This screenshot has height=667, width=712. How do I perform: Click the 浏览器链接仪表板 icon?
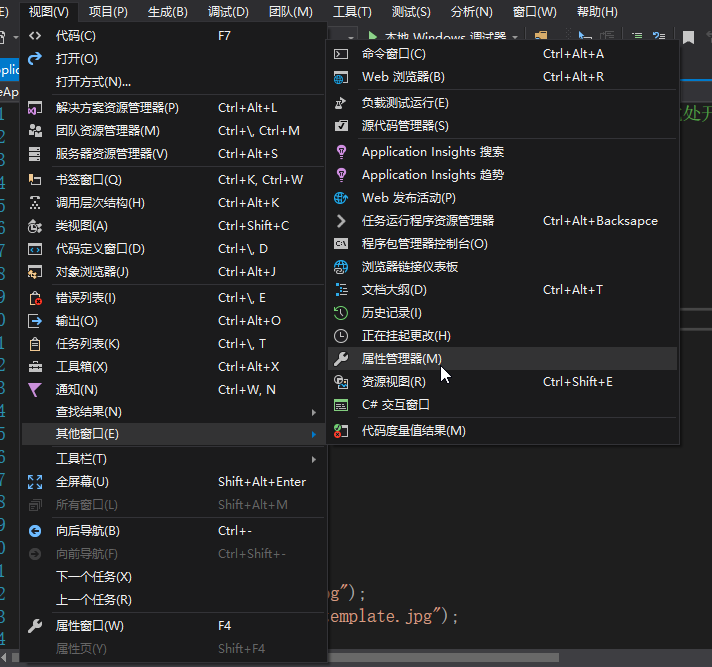(x=341, y=267)
